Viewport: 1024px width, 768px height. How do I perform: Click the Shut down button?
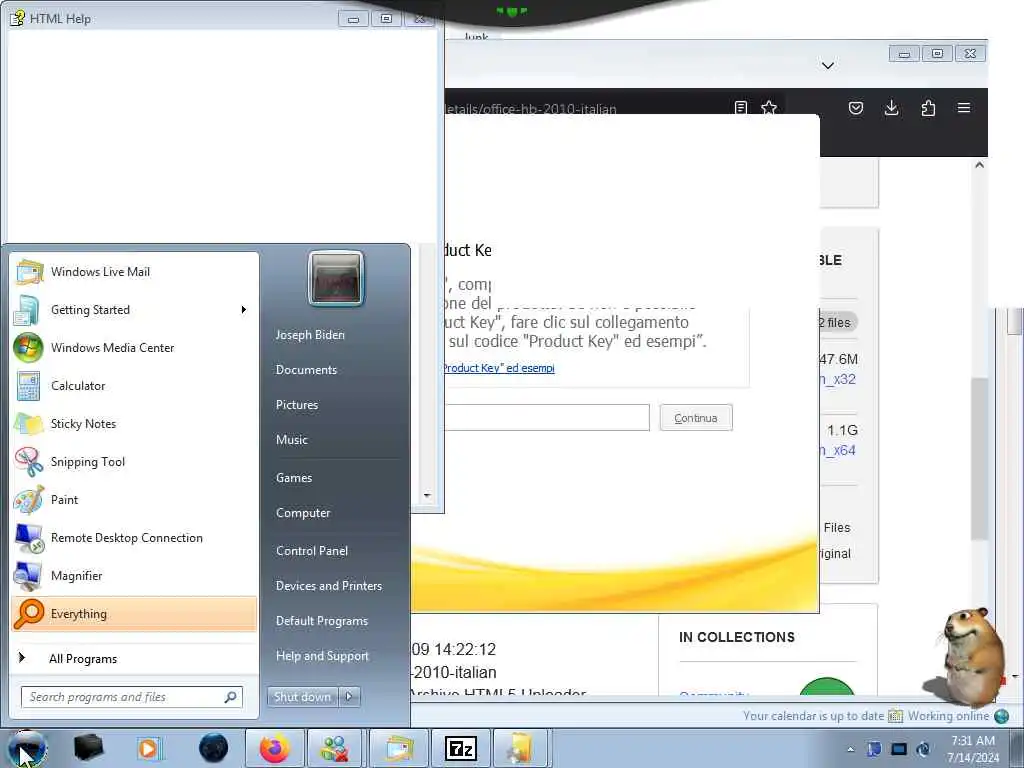pos(302,697)
